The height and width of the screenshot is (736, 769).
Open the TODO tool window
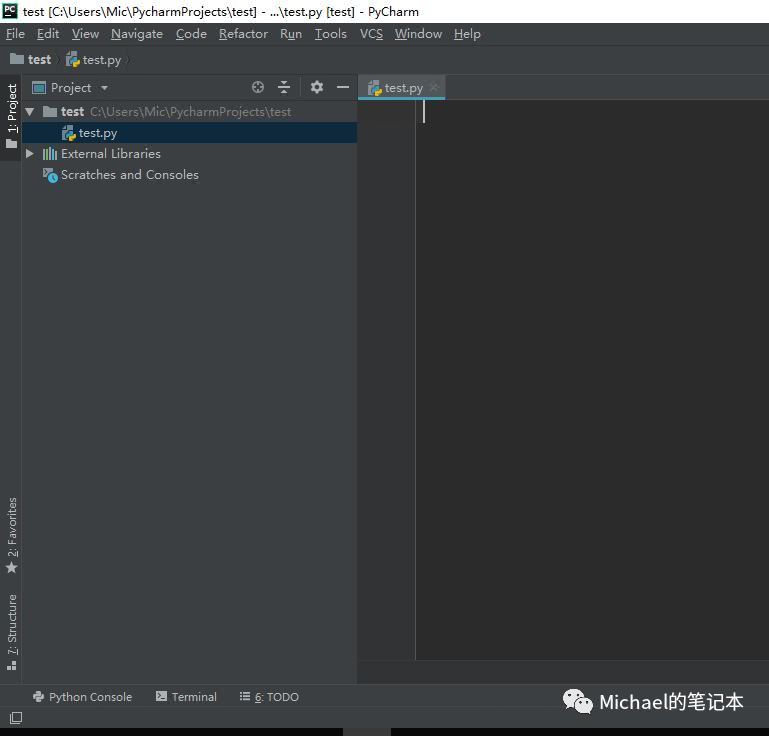(269, 697)
